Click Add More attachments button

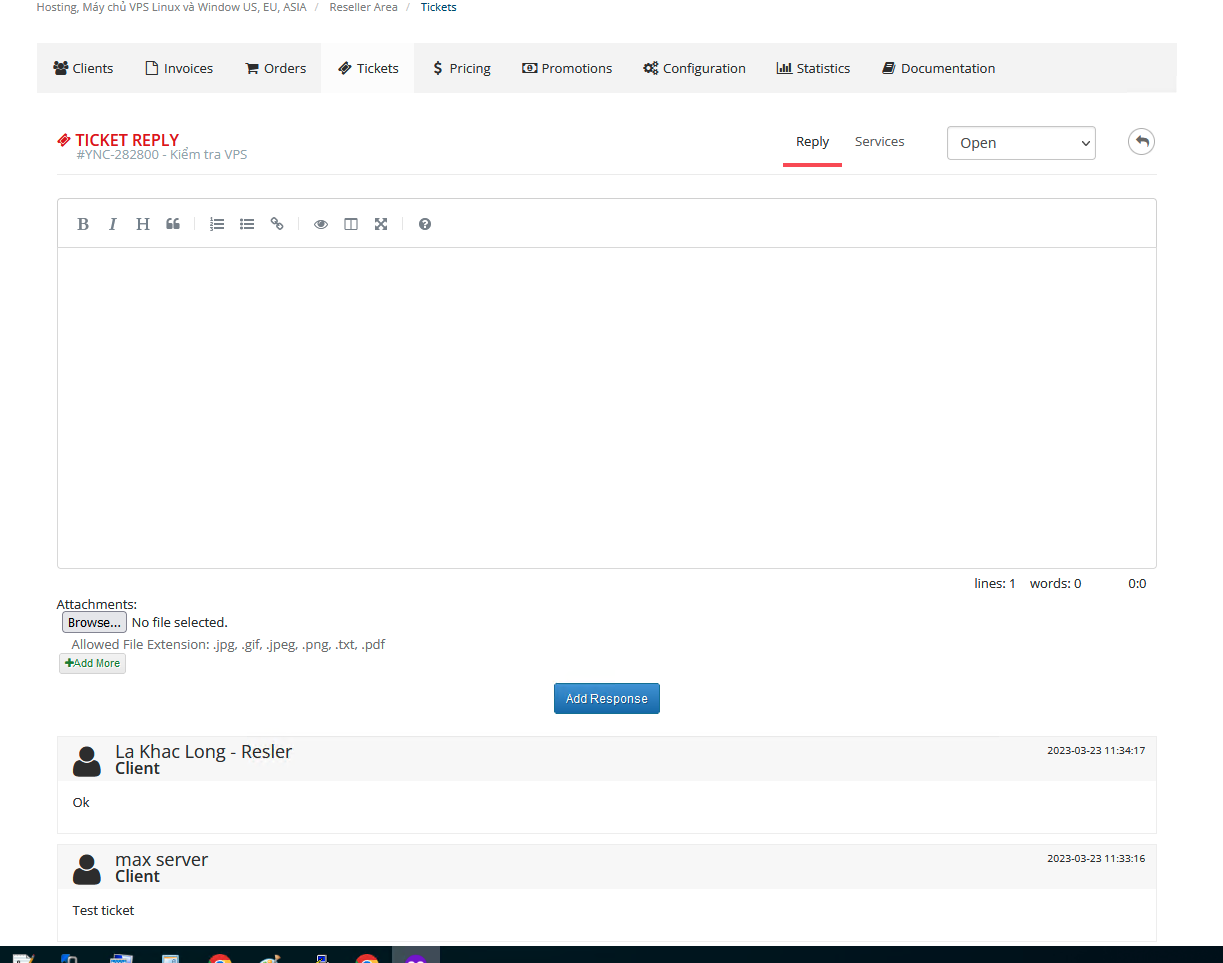coord(92,663)
